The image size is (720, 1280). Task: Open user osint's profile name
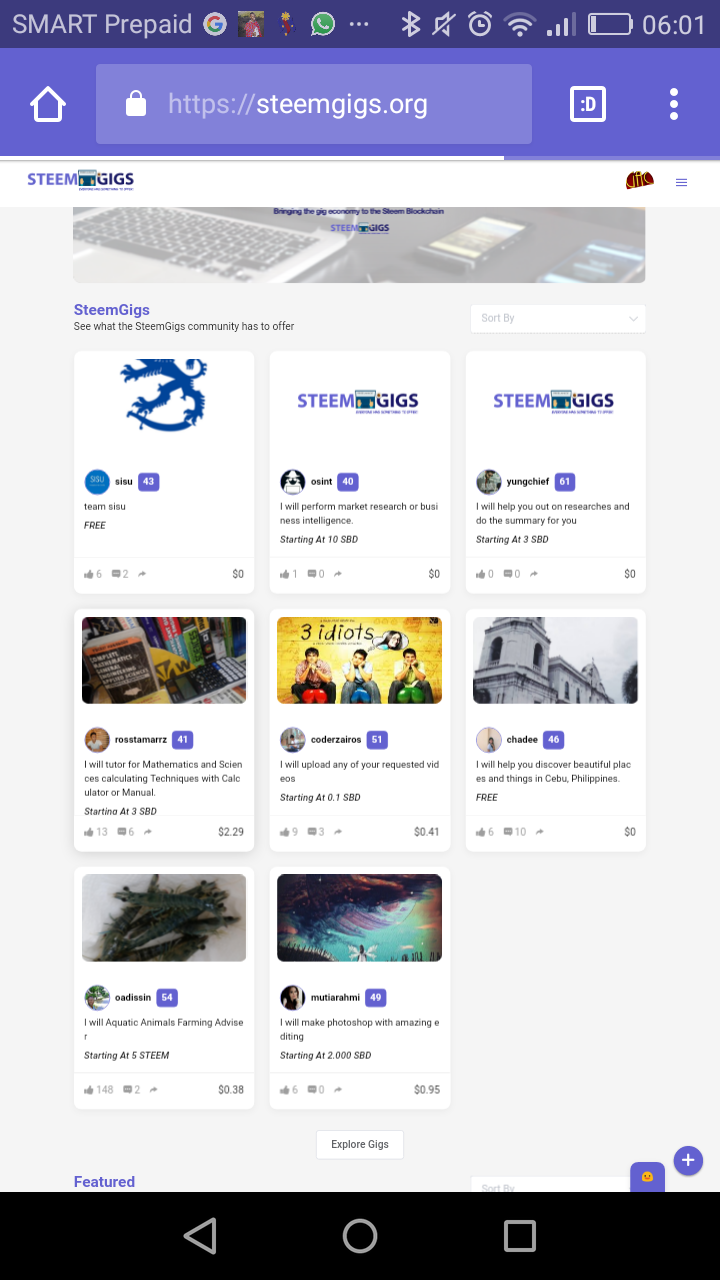coord(321,482)
